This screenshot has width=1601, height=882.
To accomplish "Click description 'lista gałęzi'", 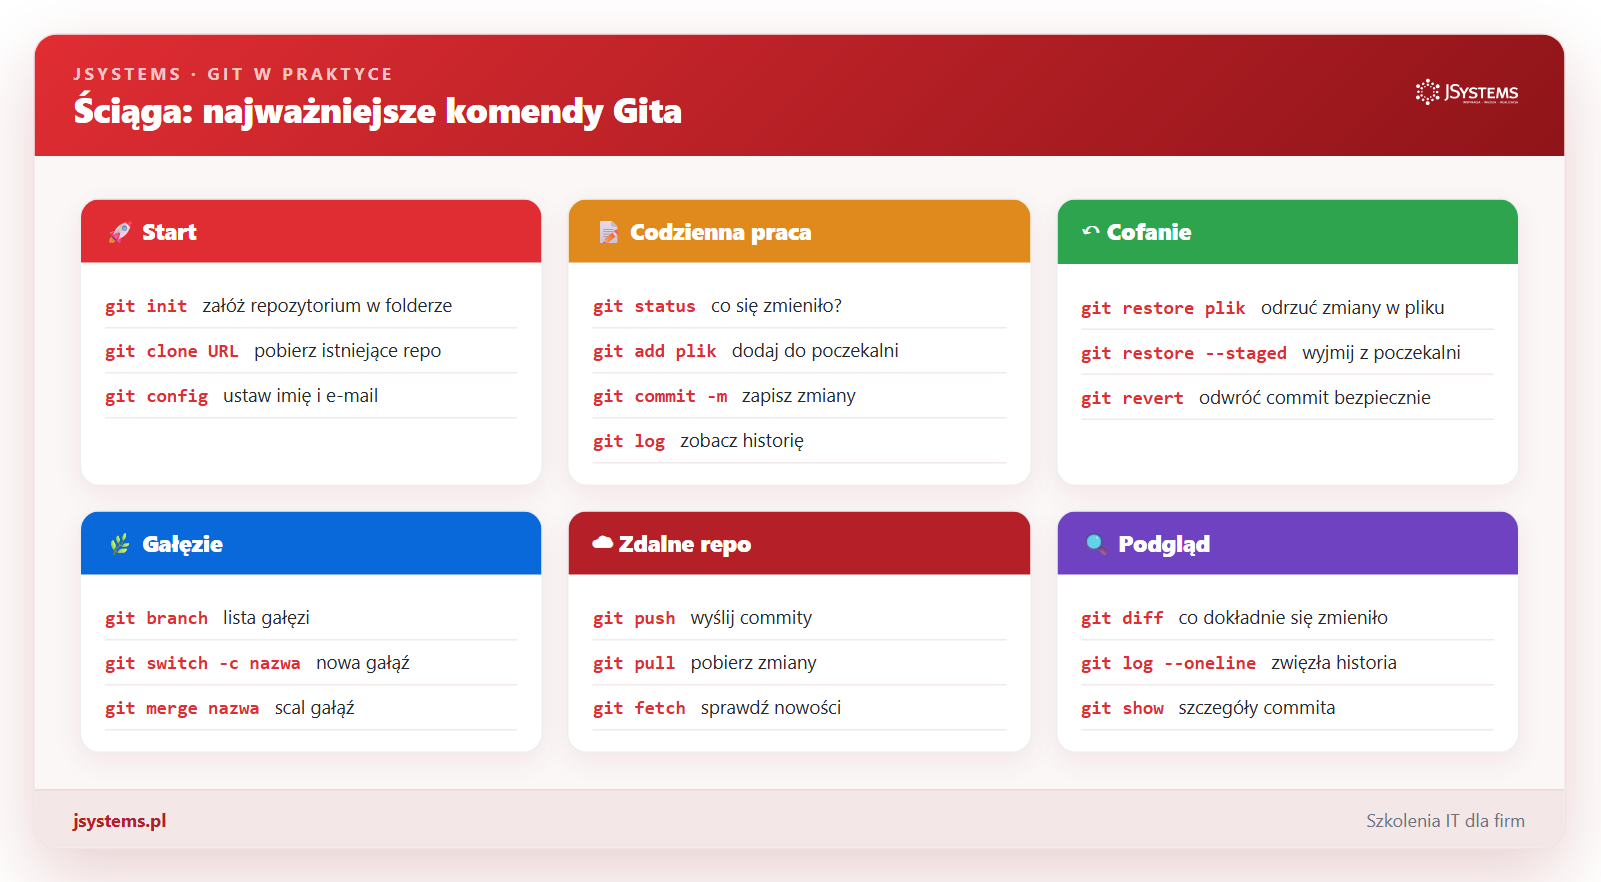I will point(267,618).
